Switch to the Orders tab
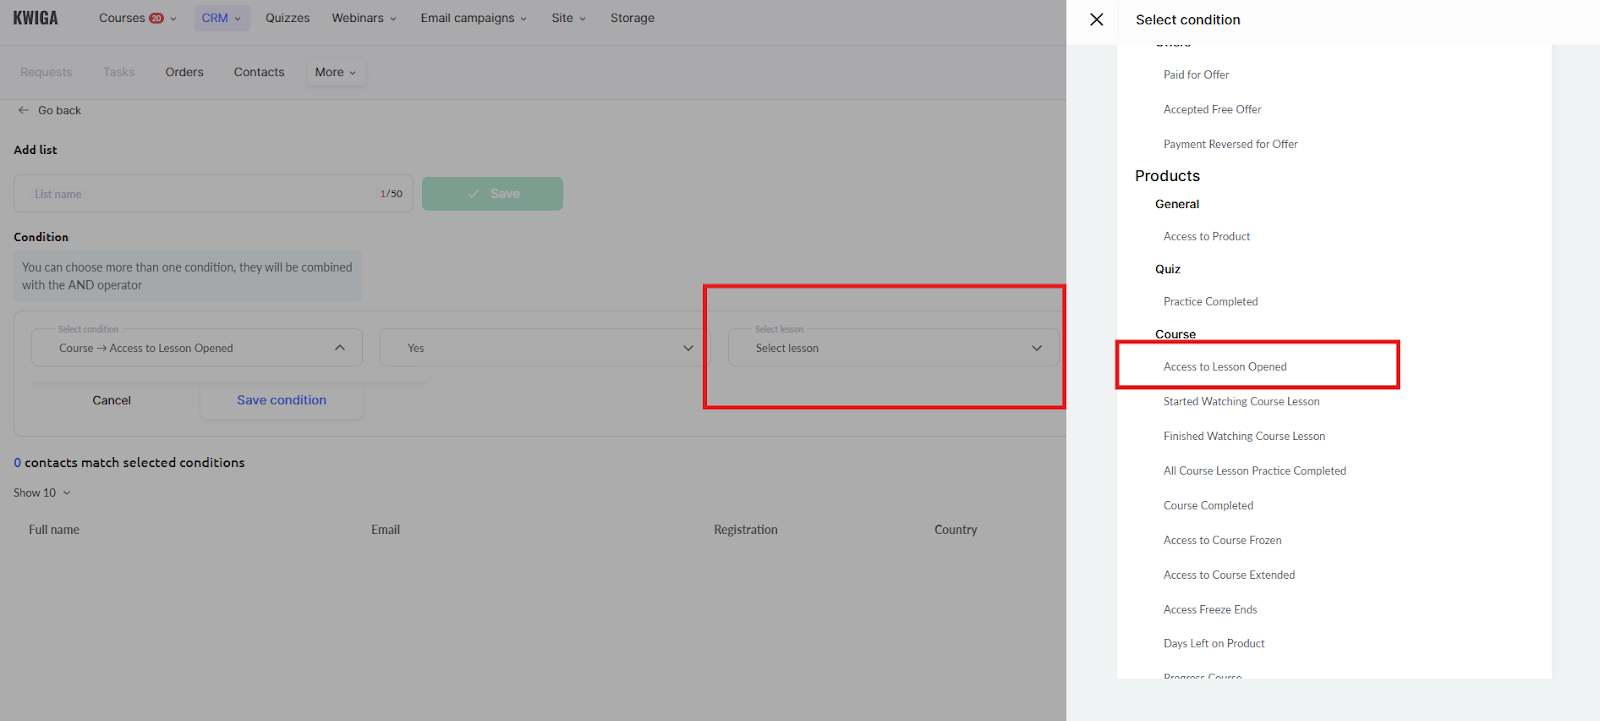Image resolution: width=1600 pixels, height=721 pixels. 184,72
